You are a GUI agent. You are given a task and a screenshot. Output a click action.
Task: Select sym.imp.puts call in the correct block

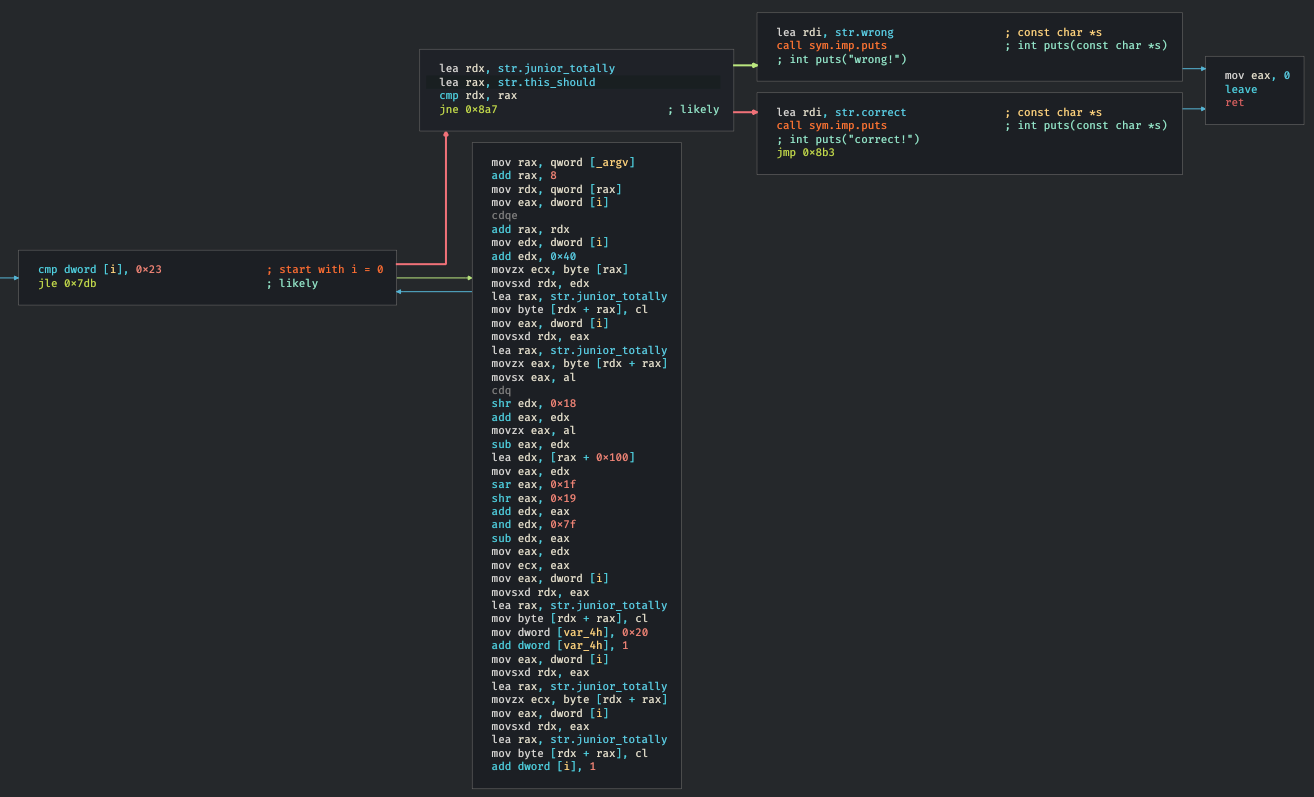click(846, 126)
